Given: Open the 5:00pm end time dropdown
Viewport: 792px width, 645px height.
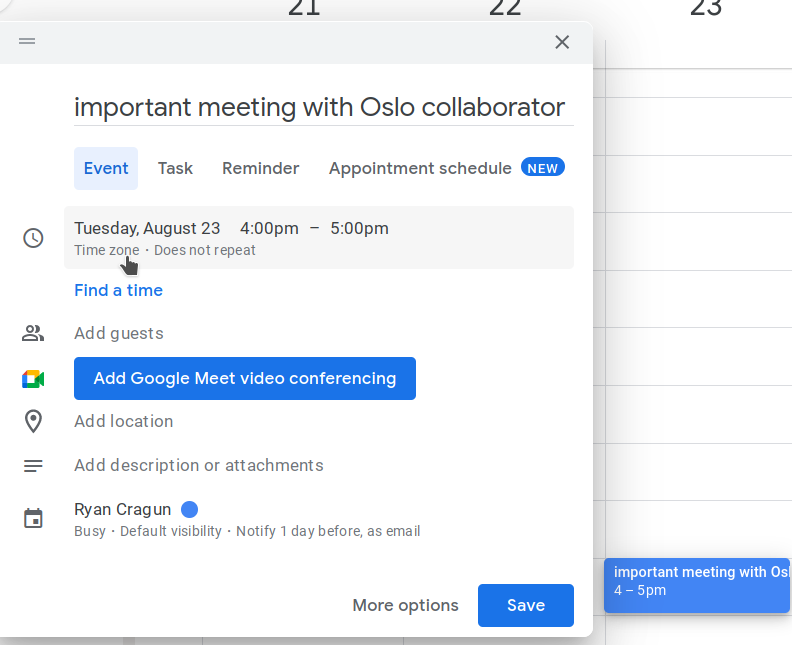Looking at the screenshot, I should (360, 228).
